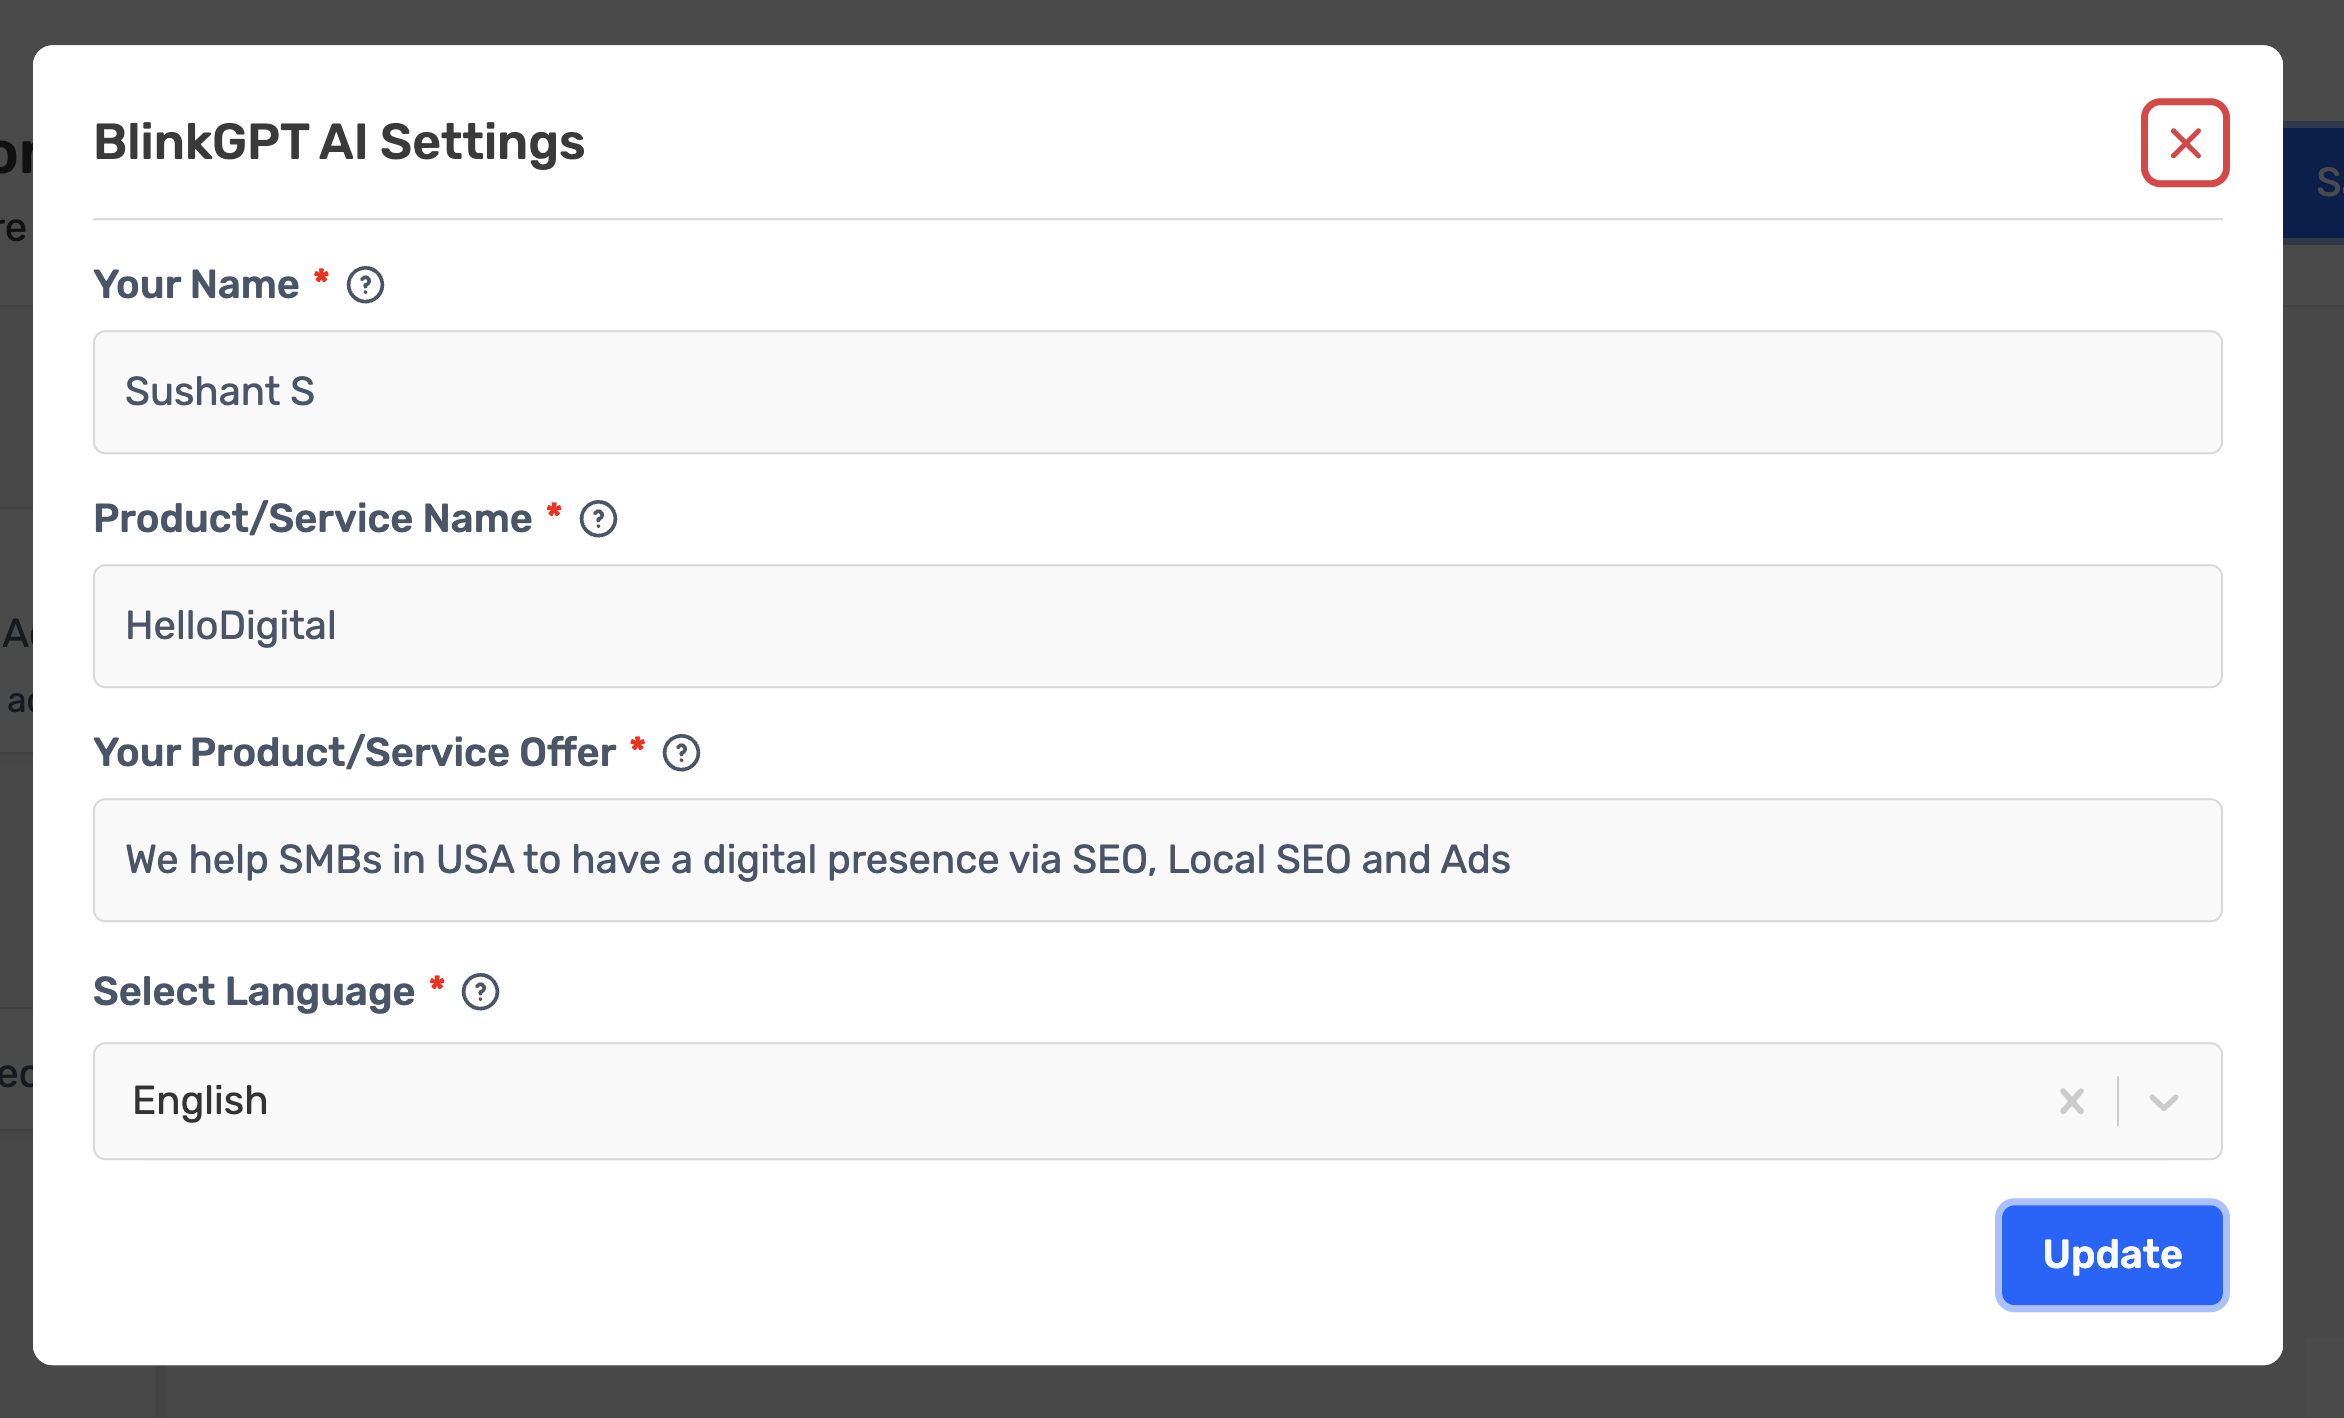The width and height of the screenshot is (2344, 1418).
Task: Click the Update button
Action: click(x=2112, y=1254)
